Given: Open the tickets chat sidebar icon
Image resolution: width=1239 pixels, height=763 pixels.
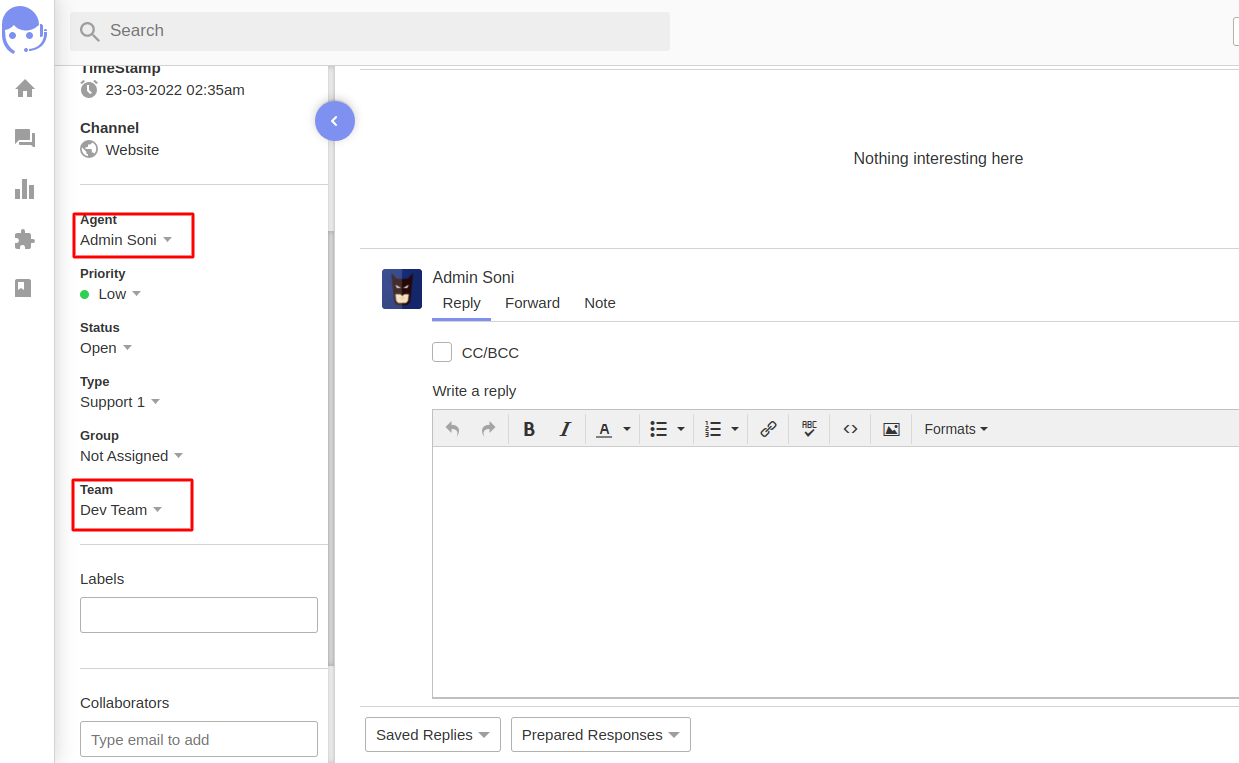Looking at the screenshot, I should click(x=25, y=138).
